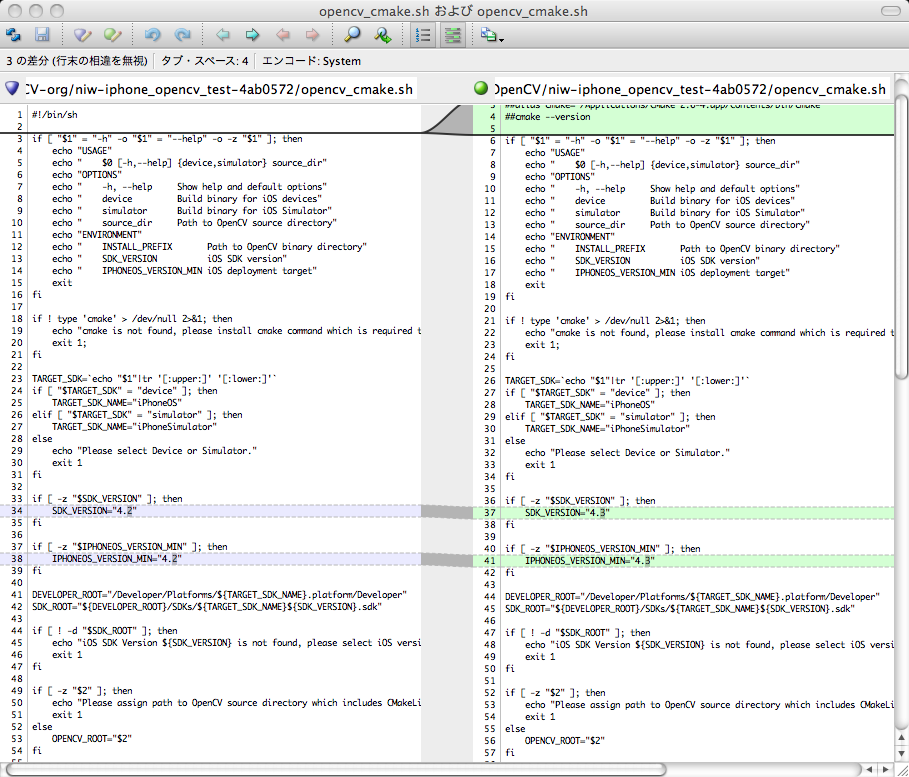Click the window title 'opencv_cmake.sh および opencv_cmake.sh'
The height and width of the screenshot is (777, 909).
point(453,11)
